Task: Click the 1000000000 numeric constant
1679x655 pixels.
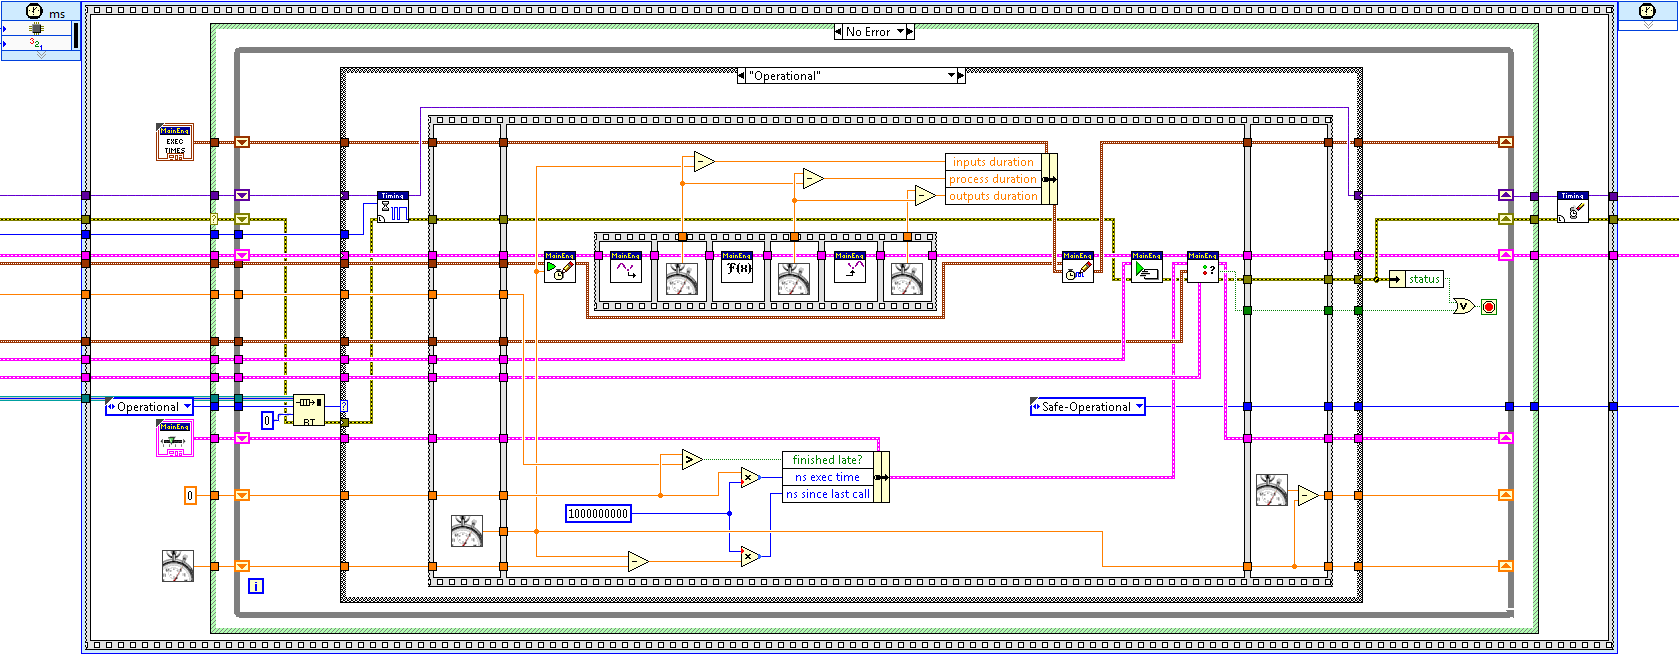Action: pos(598,513)
